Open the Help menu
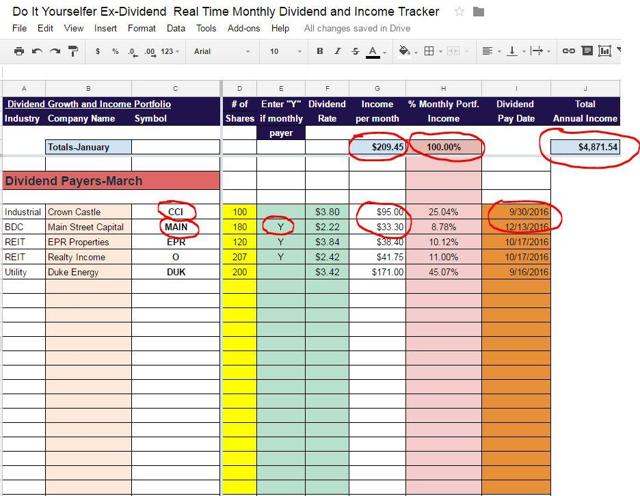Screen dimensions: 640x496 [280, 28]
